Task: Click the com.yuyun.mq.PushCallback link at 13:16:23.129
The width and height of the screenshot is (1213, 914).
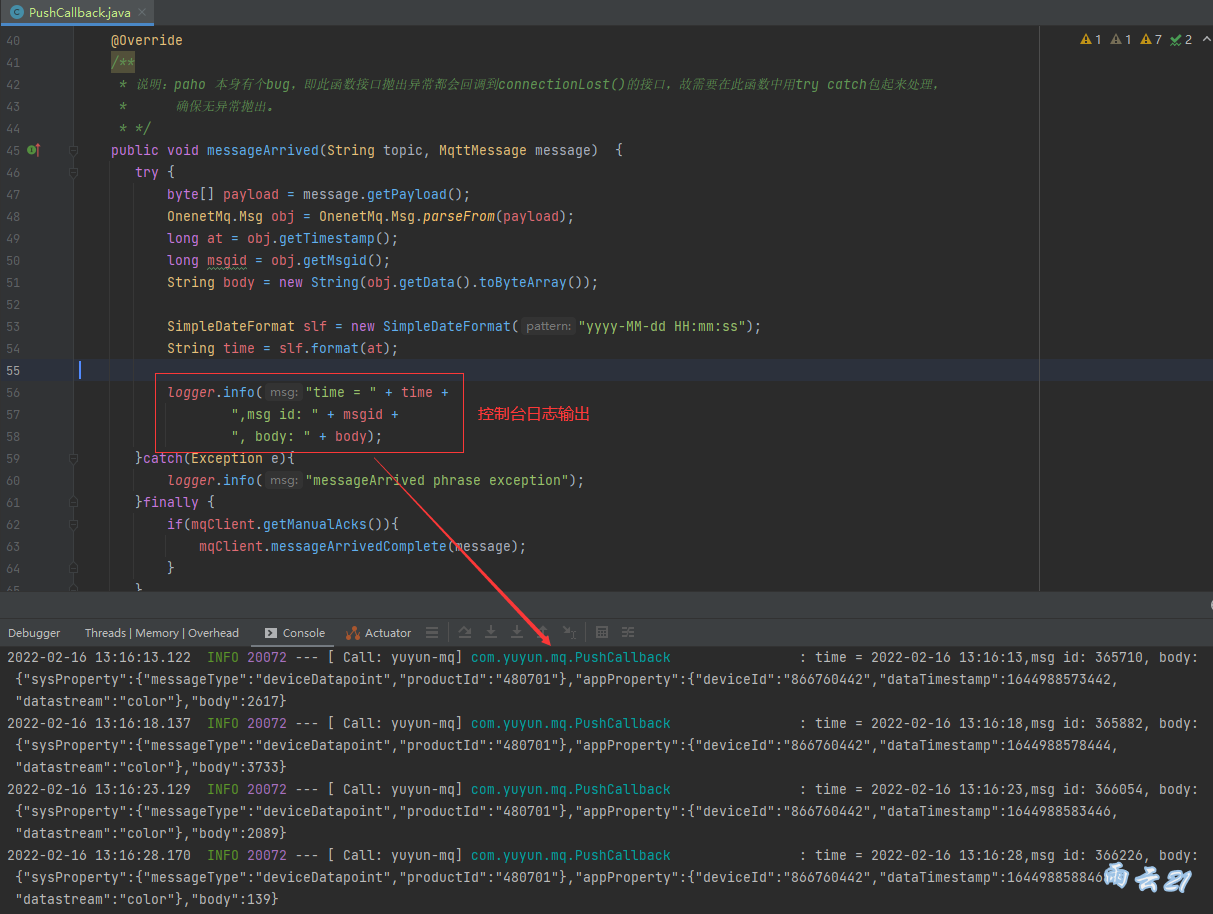Action: coord(571,789)
